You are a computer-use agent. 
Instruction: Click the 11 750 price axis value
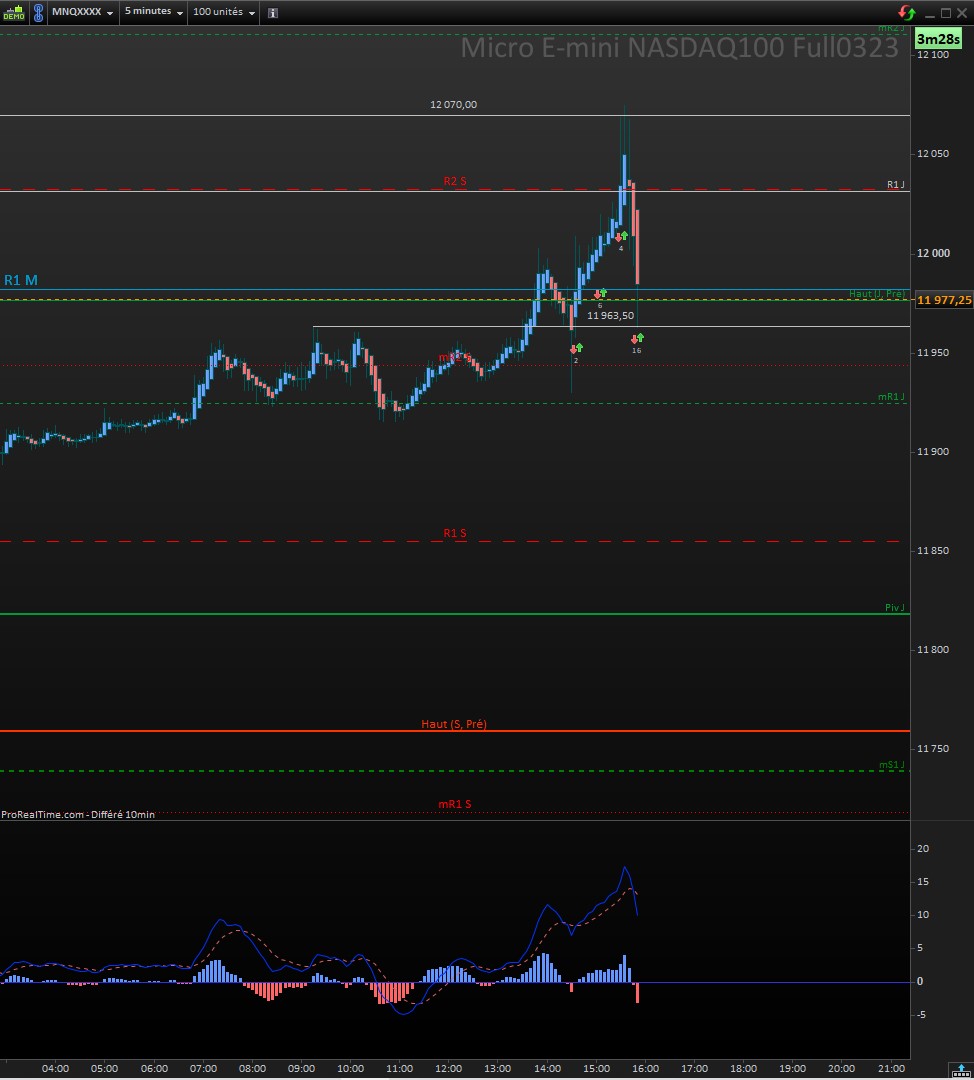(933, 749)
